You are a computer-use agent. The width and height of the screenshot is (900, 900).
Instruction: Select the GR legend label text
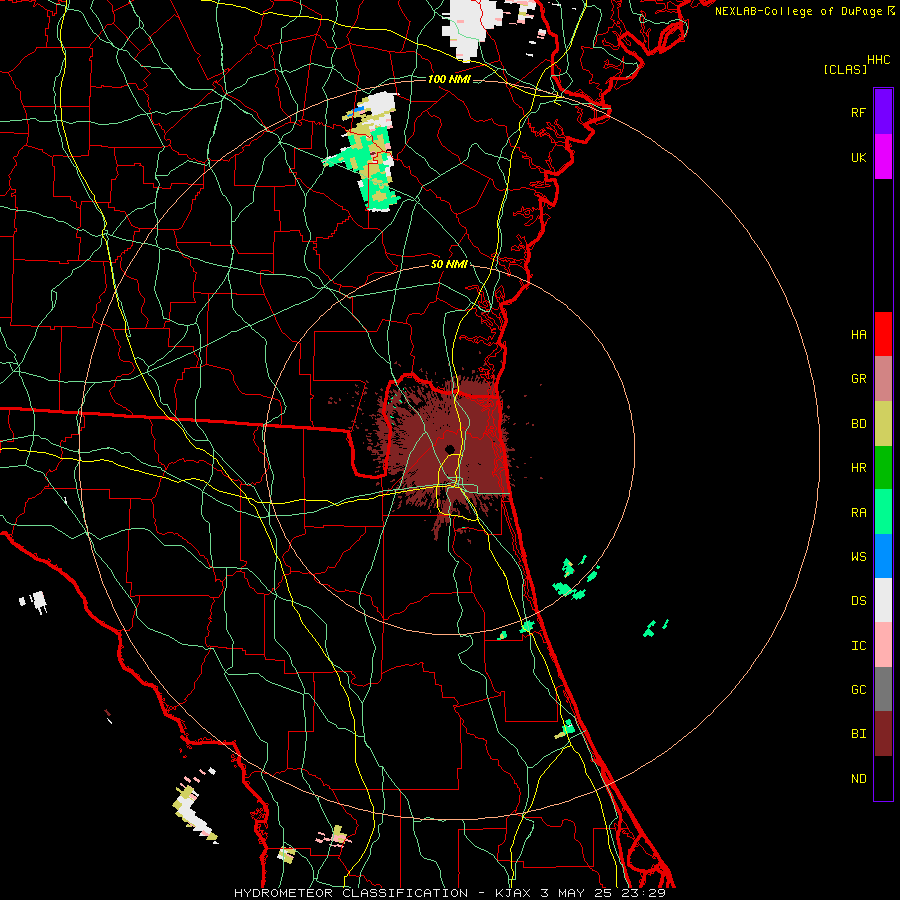pyautogui.click(x=858, y=379)
